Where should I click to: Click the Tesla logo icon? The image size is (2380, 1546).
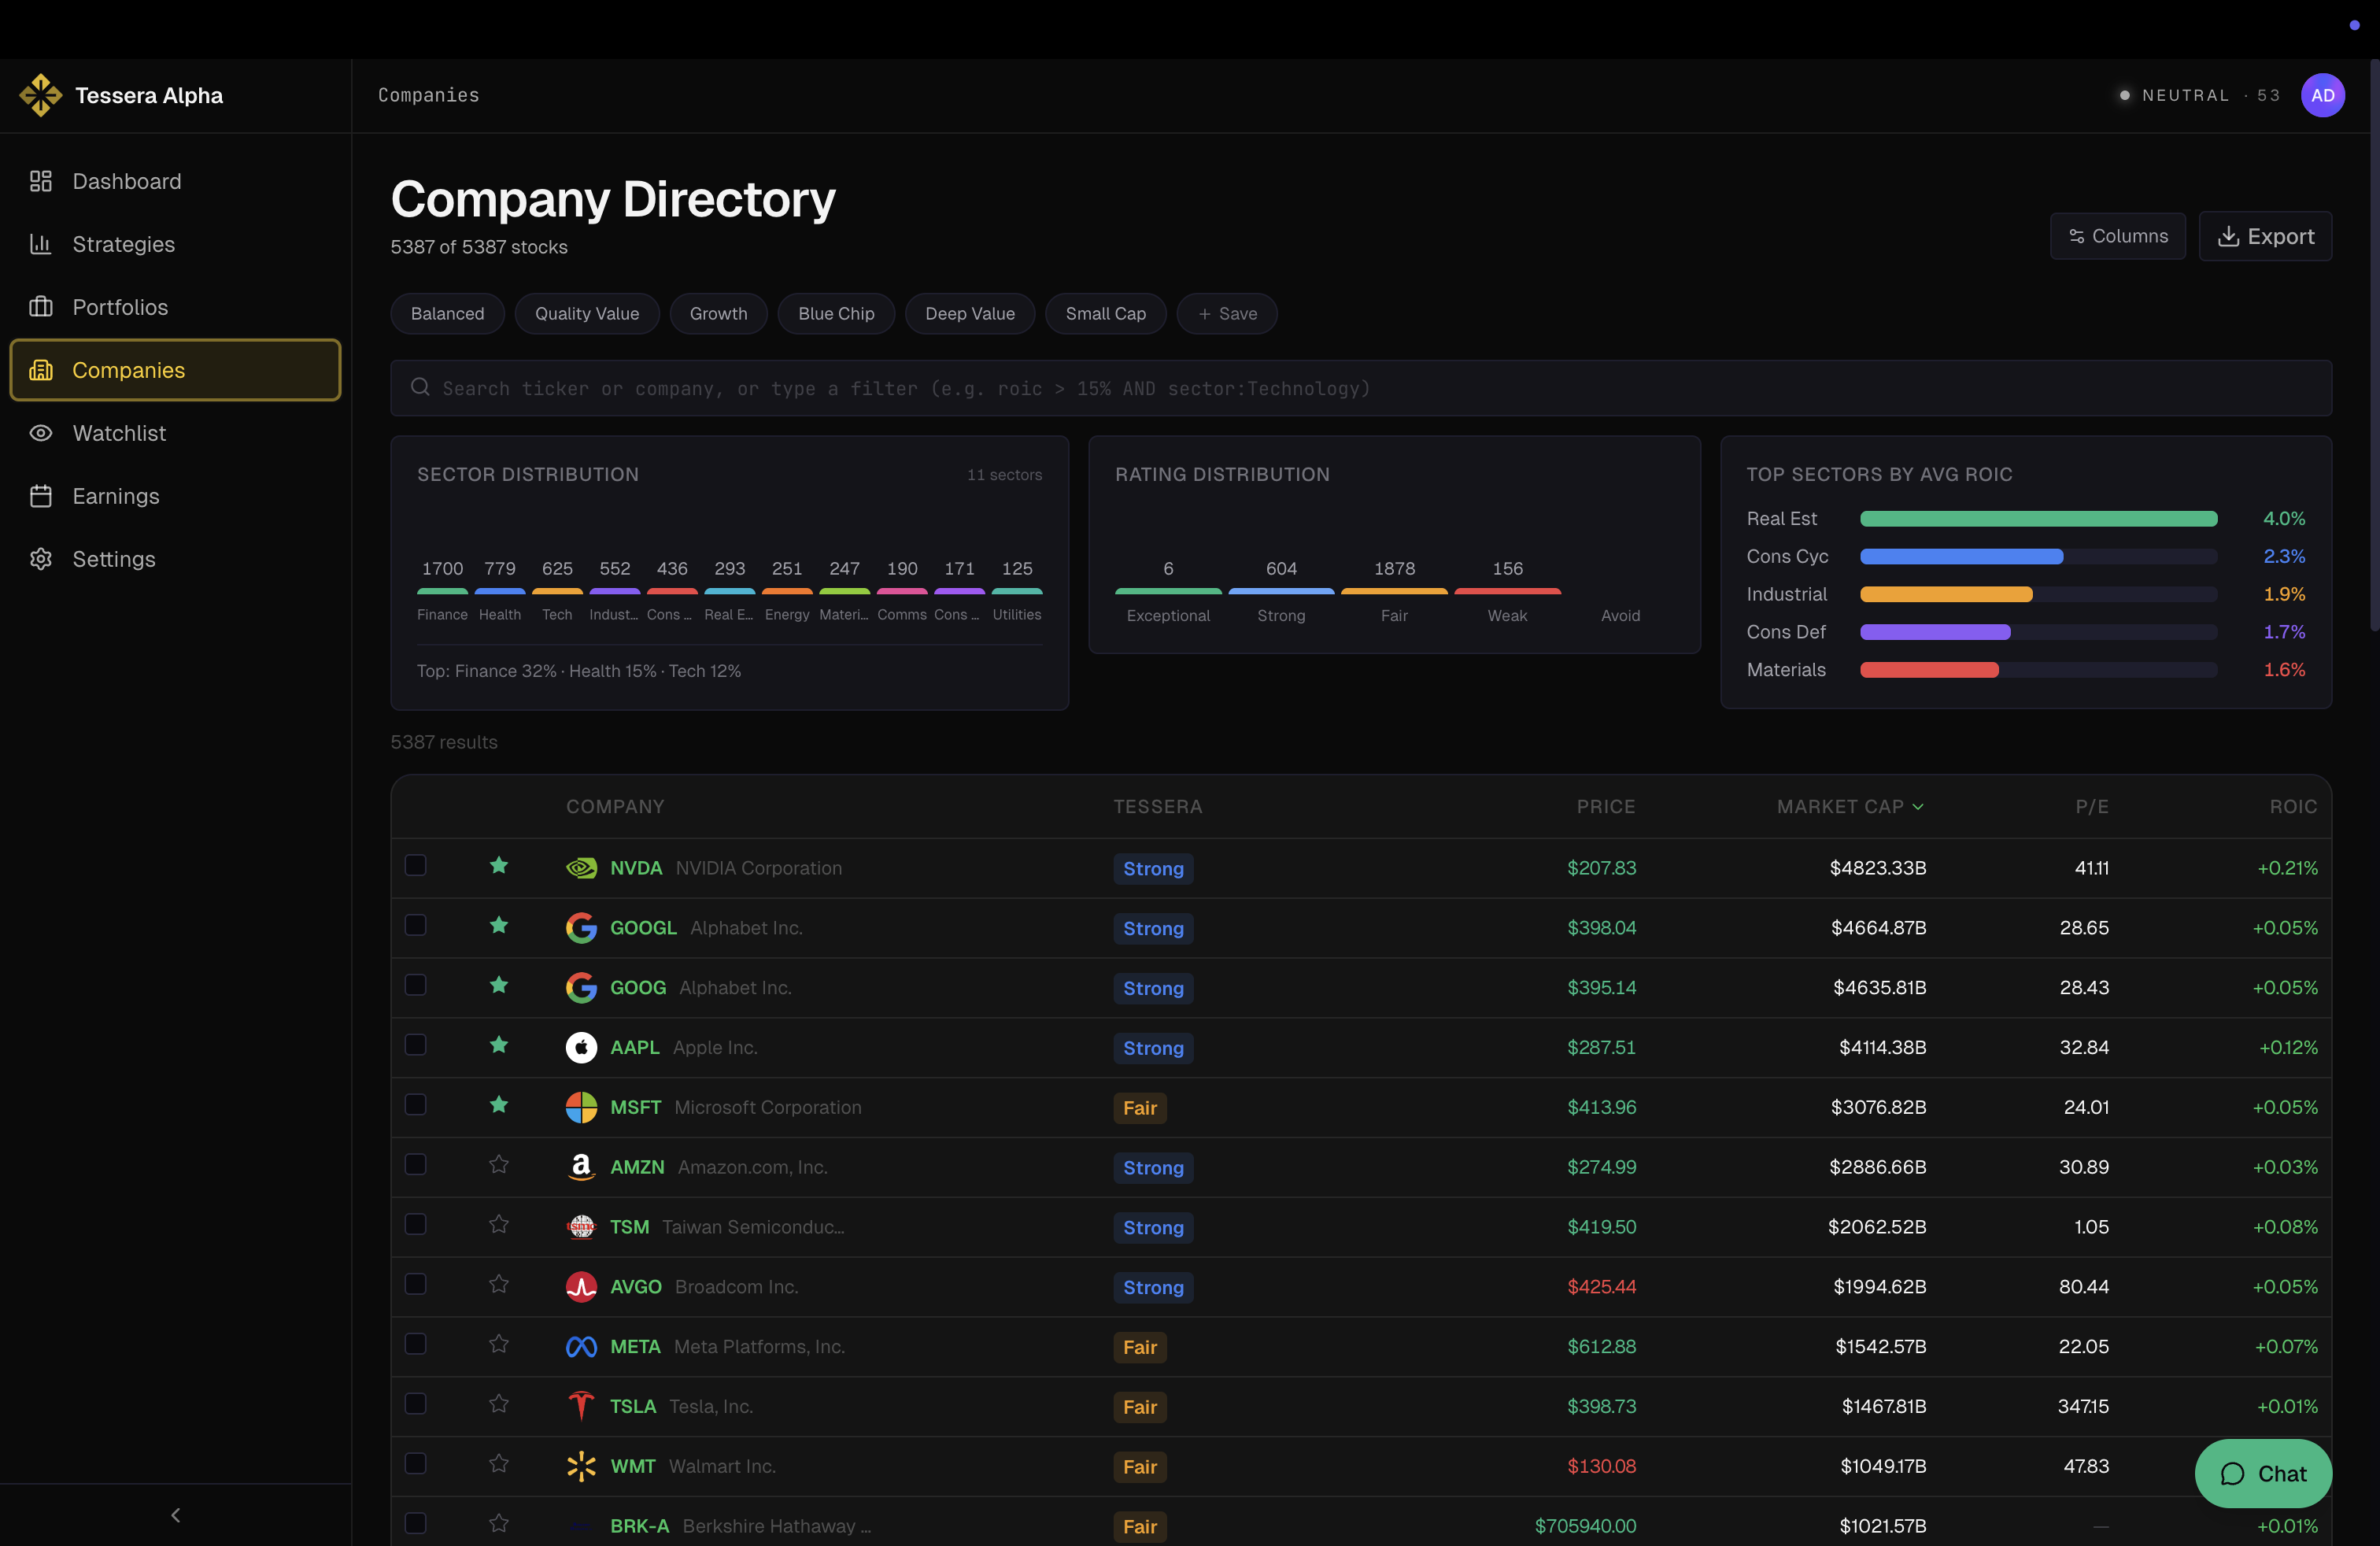coord(581,1406)
